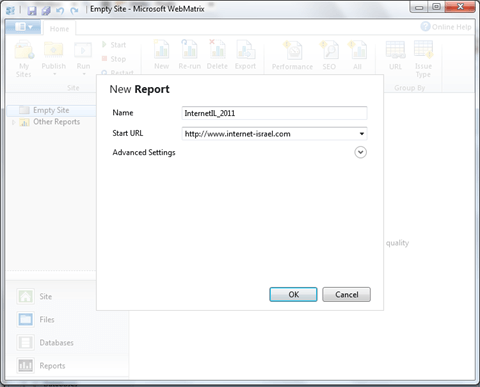The width and height of the screenshot is (480, 387).
Task: Open the Publish dropdown arrow
Action: point(54,74)
